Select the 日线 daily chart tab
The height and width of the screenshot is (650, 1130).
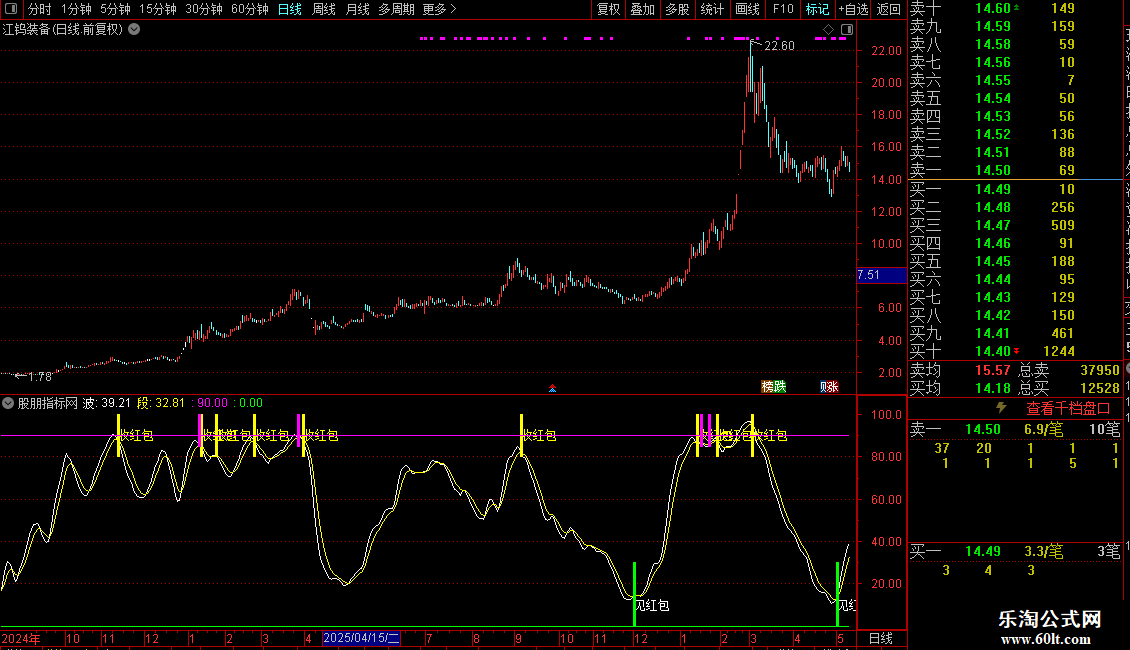(x=290, y=9)
